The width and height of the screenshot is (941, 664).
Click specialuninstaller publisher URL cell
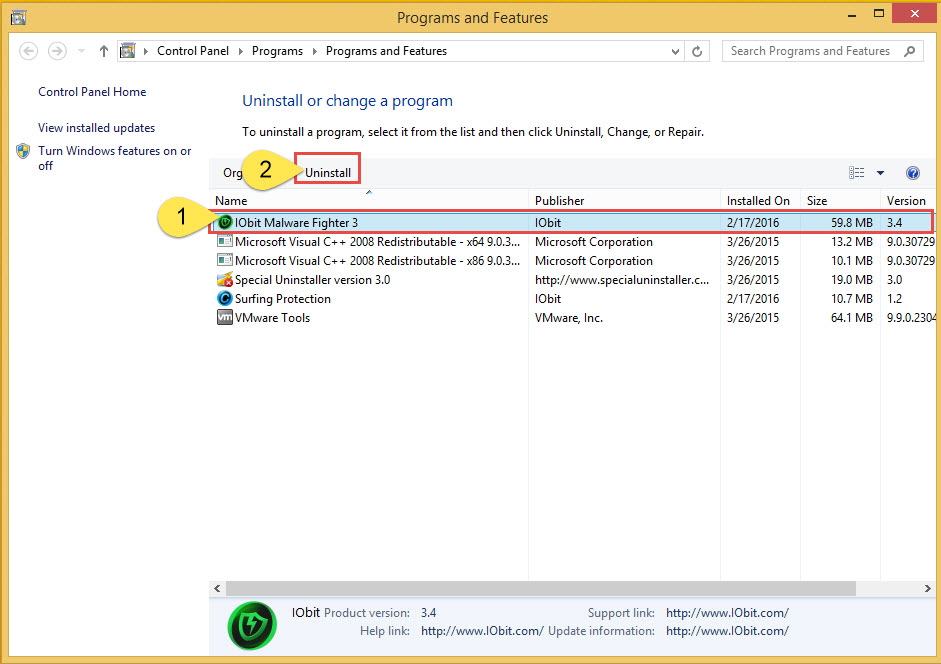(622, 280)
